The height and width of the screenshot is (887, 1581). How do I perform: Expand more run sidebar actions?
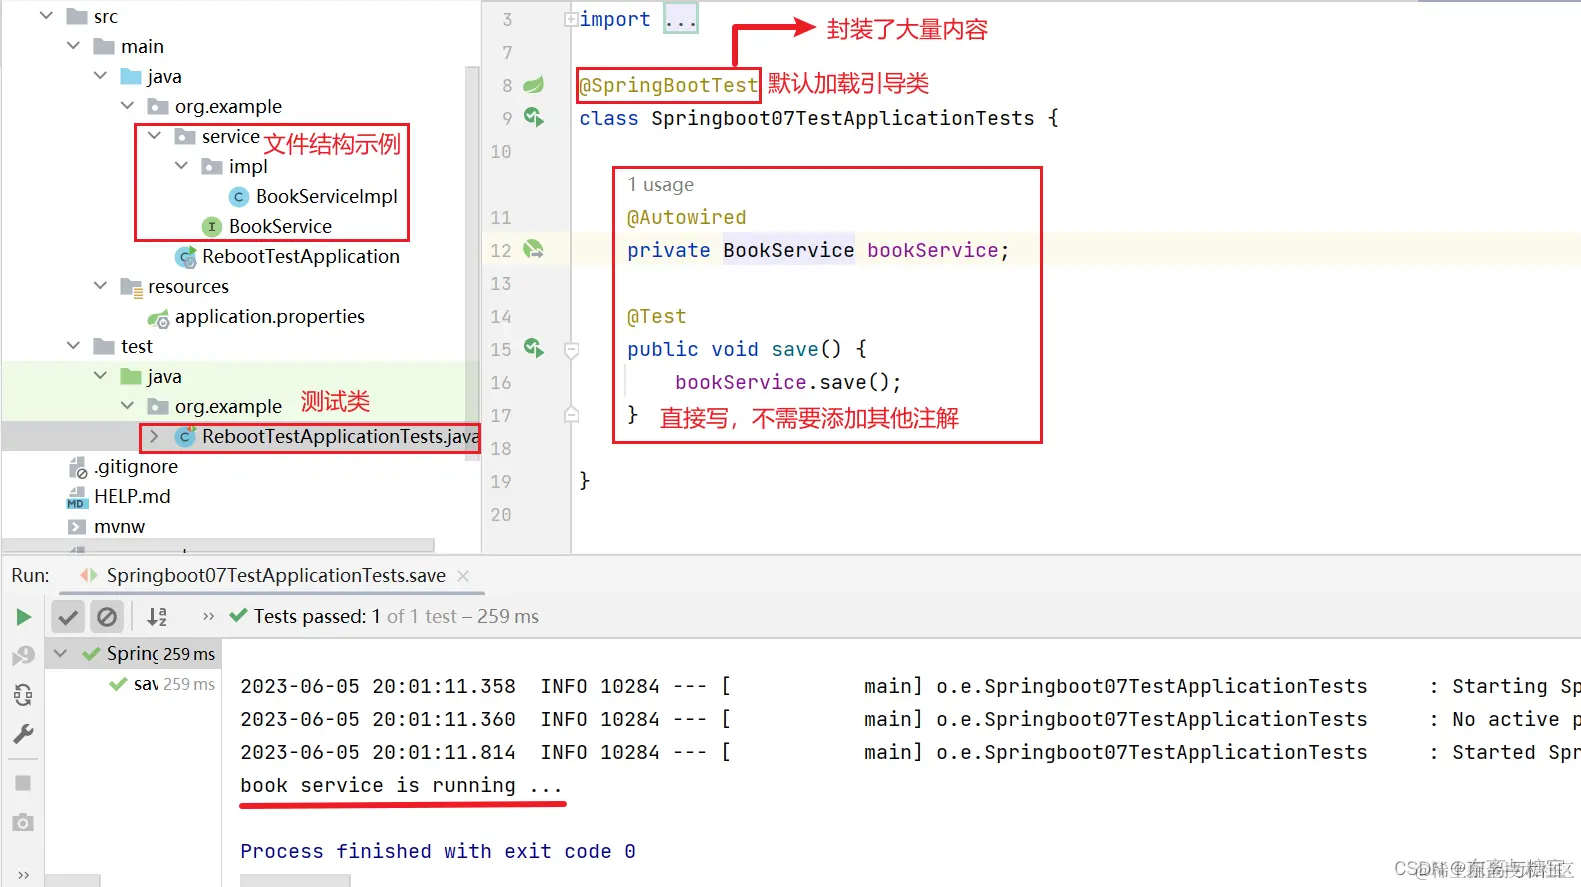(x=23, y=875)
